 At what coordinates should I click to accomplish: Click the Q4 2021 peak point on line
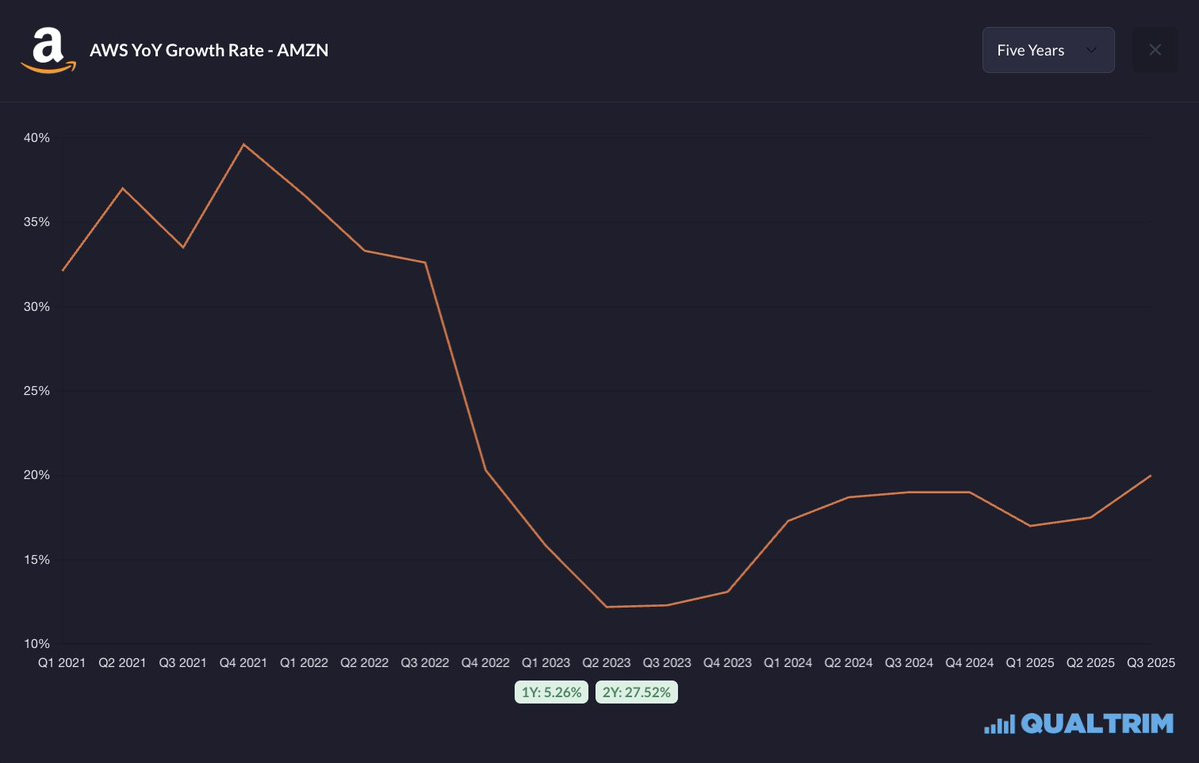243,144
